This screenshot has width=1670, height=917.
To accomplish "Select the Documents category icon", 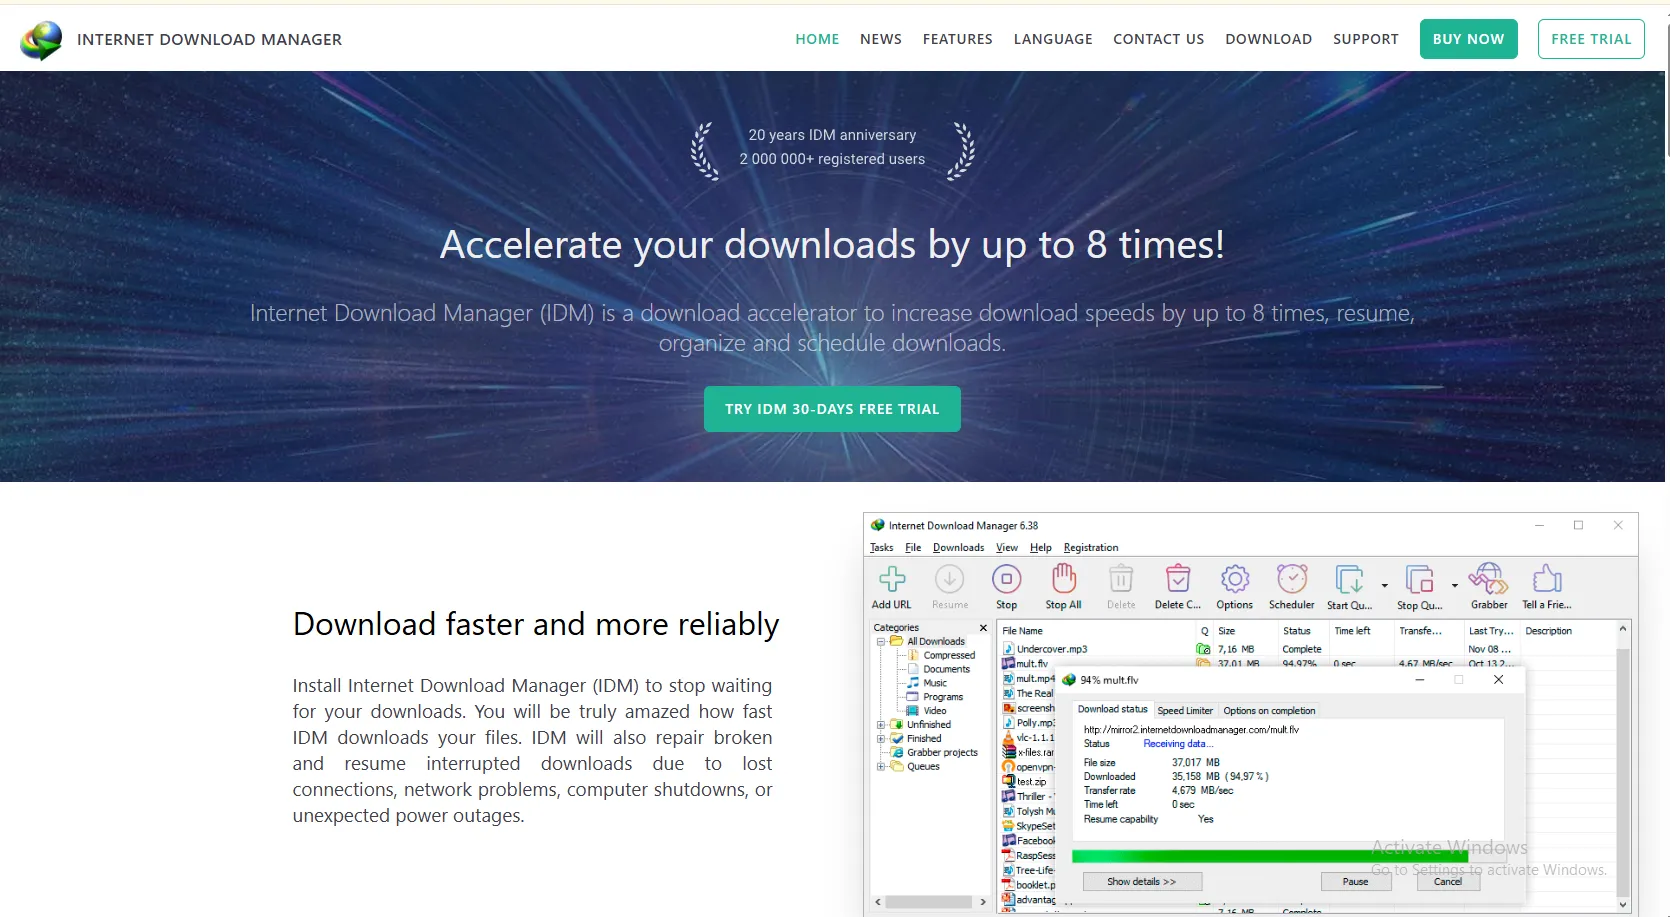I will pos(913,669).
